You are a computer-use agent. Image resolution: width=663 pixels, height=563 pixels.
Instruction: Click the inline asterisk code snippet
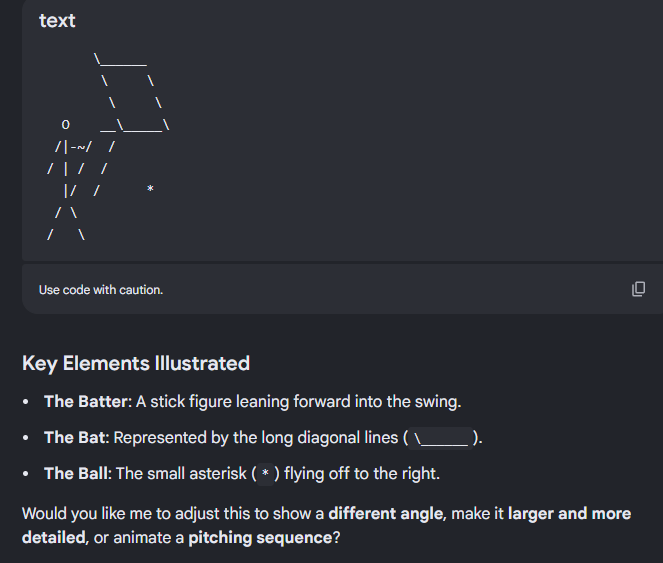coord(265,474)
